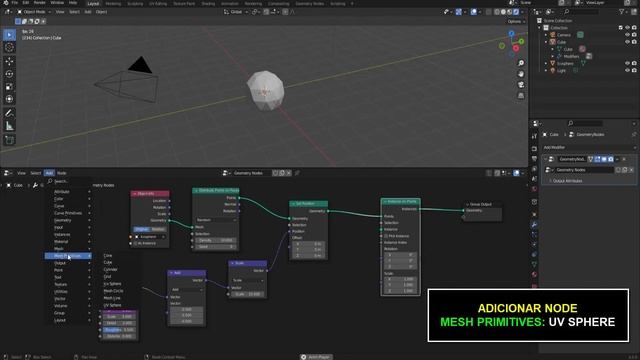Viewport: 640px width, 360px height.
Task: Adjust the Seed value on Distribute node
Action: pyautogui.click(x=216, y=247)
